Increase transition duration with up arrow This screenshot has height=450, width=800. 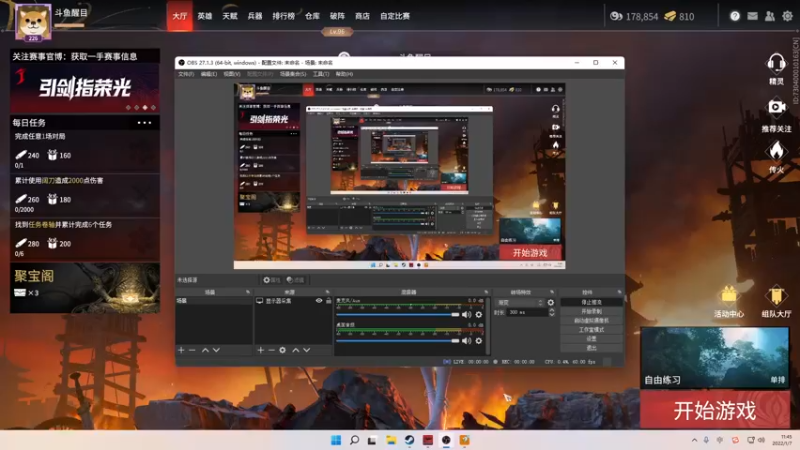pyautogui.click(x=552, y=310)
